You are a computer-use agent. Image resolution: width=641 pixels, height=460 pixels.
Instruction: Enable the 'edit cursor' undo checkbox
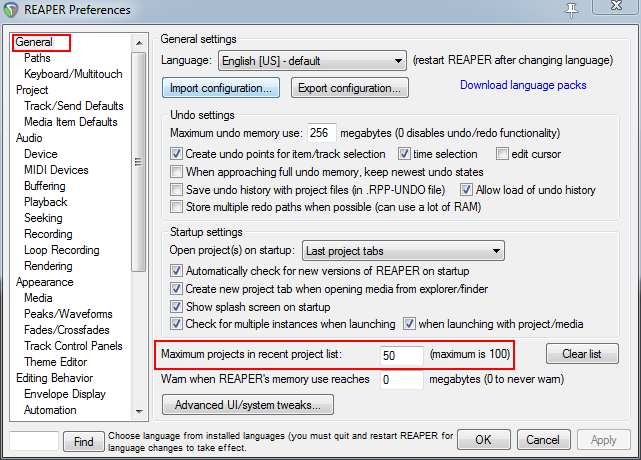(x=503, y=154)
